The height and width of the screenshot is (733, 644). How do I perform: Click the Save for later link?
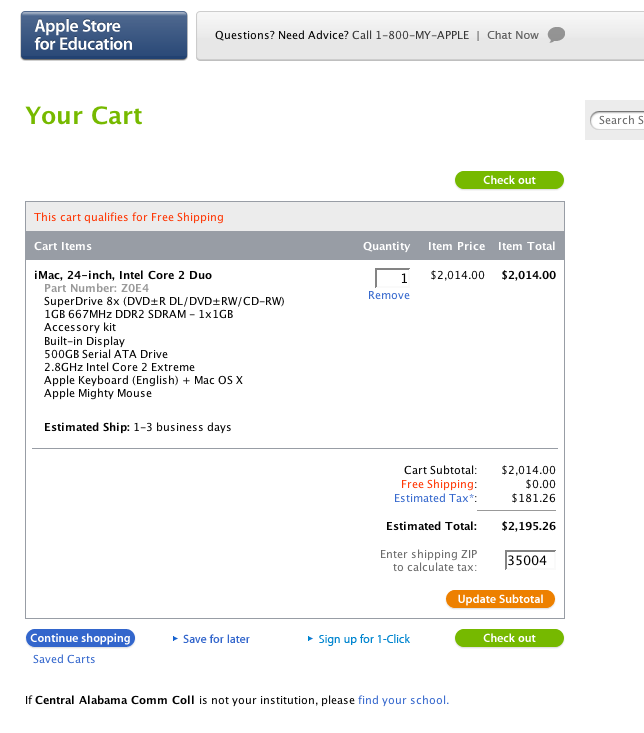coord(216,639)
